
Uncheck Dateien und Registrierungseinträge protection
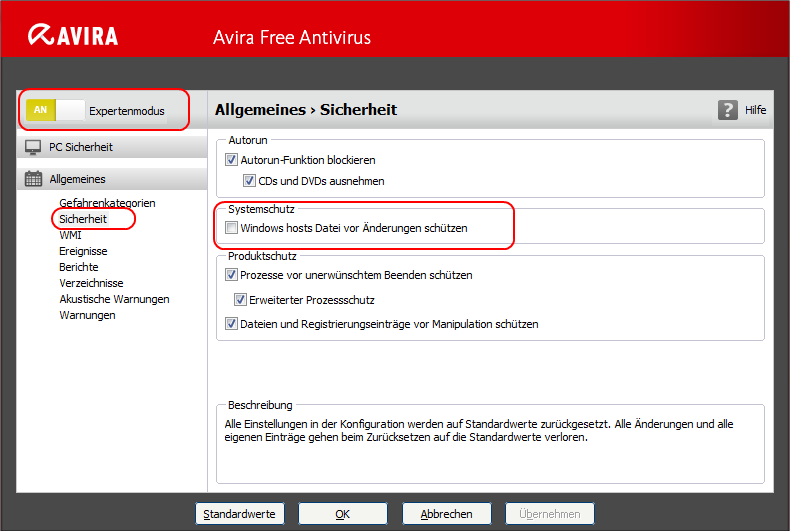coord(232,324)
